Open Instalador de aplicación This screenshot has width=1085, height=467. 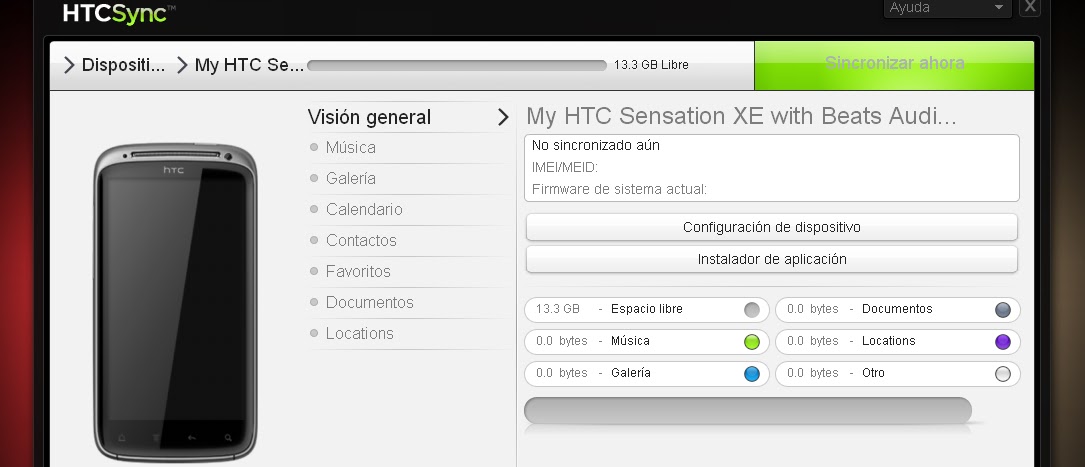pyautogui.click(x=772, y=259)
